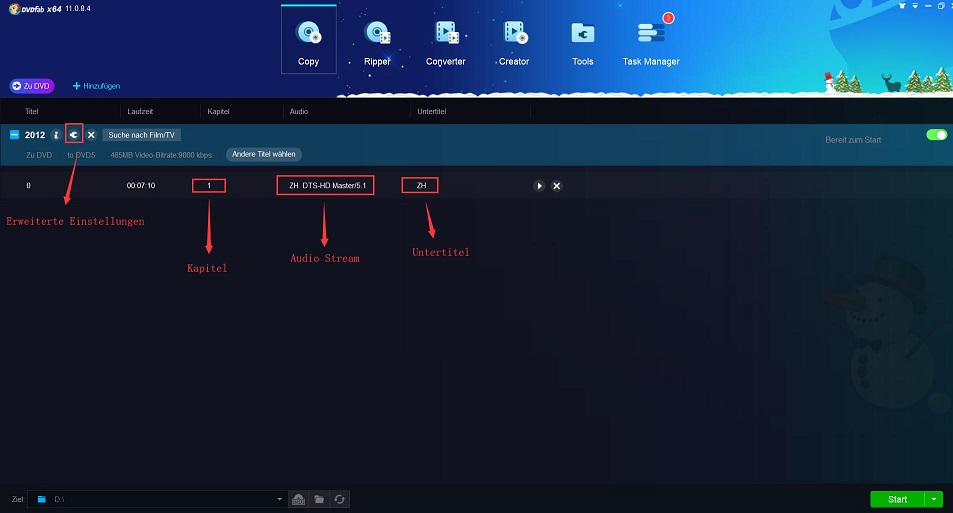Play preview of title 0
953x513 pixels.
(x=539, y=186)
